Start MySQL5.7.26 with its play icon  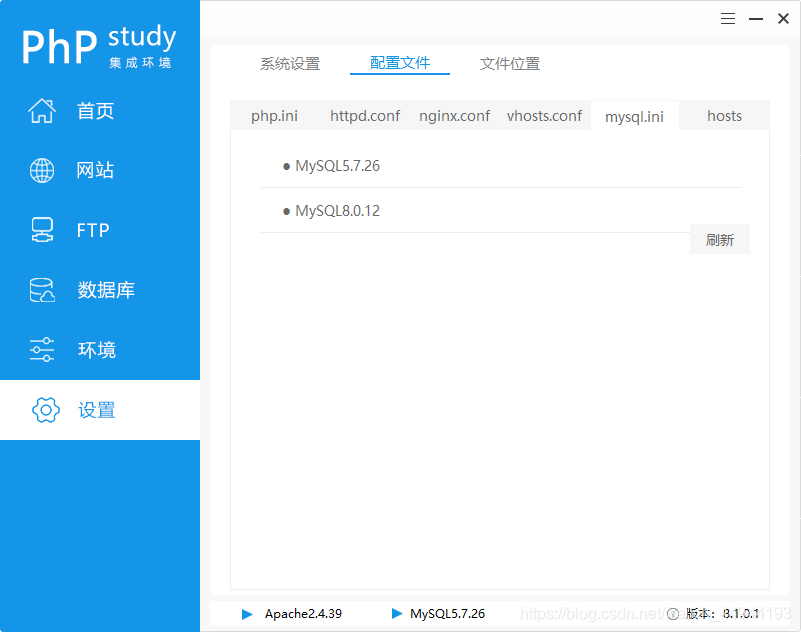click(x=396, y=614)
